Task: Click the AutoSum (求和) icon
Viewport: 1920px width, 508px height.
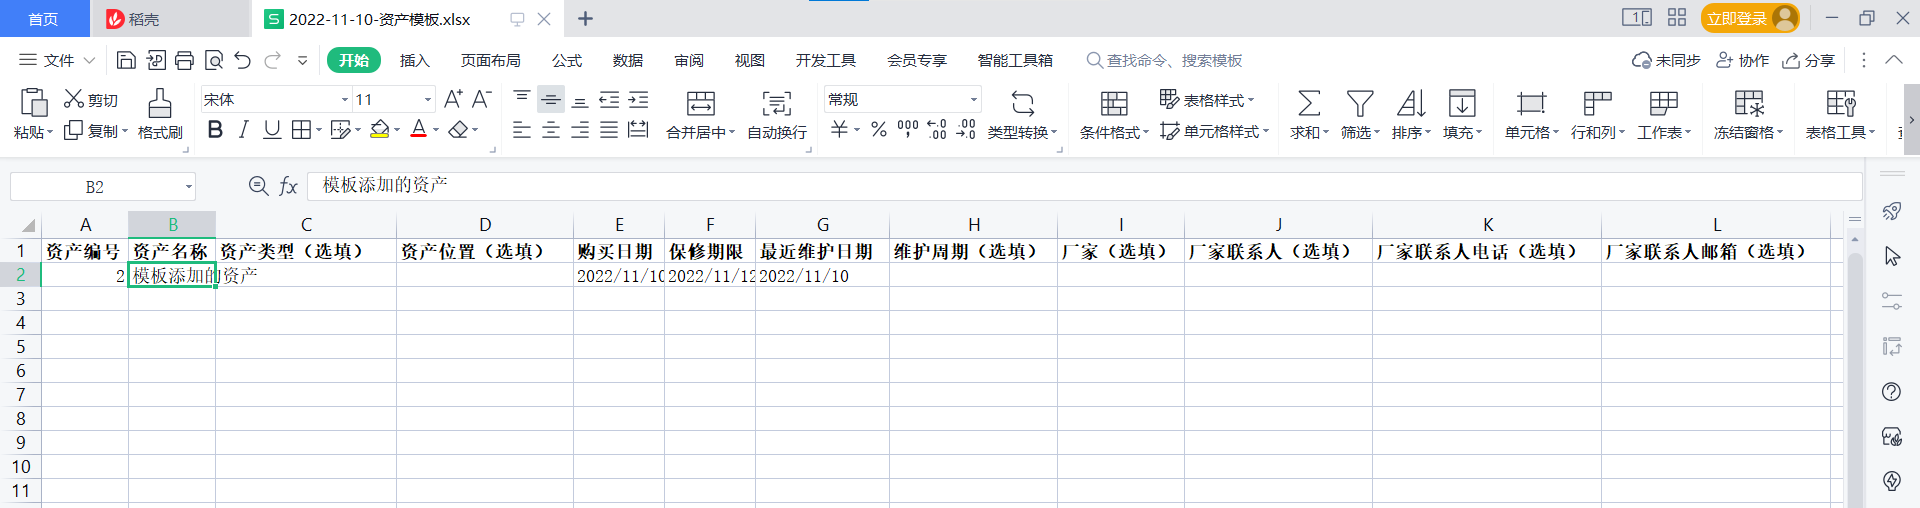Action: click(x=1308, y=103)
